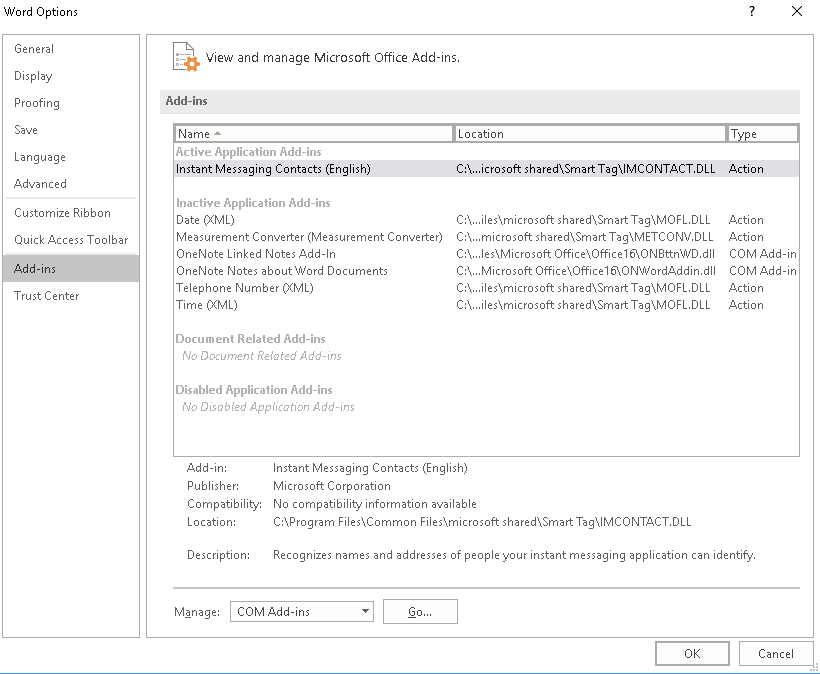Click the IMCONTACT.DLL location cell in the list
Viewport: 820px width, 674px height.
586,169
